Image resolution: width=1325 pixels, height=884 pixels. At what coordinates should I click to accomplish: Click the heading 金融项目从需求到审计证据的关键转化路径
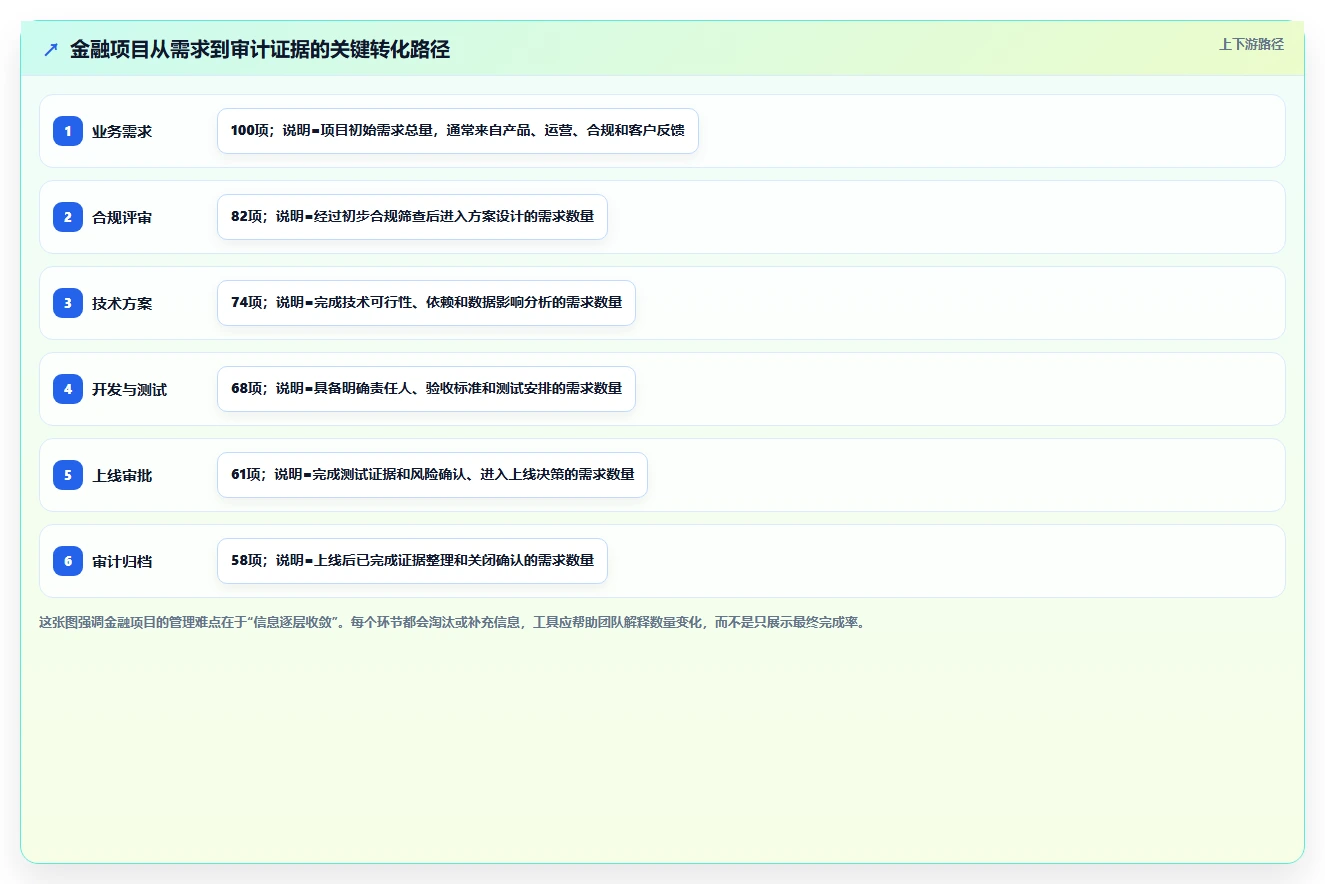pos(260,49)
